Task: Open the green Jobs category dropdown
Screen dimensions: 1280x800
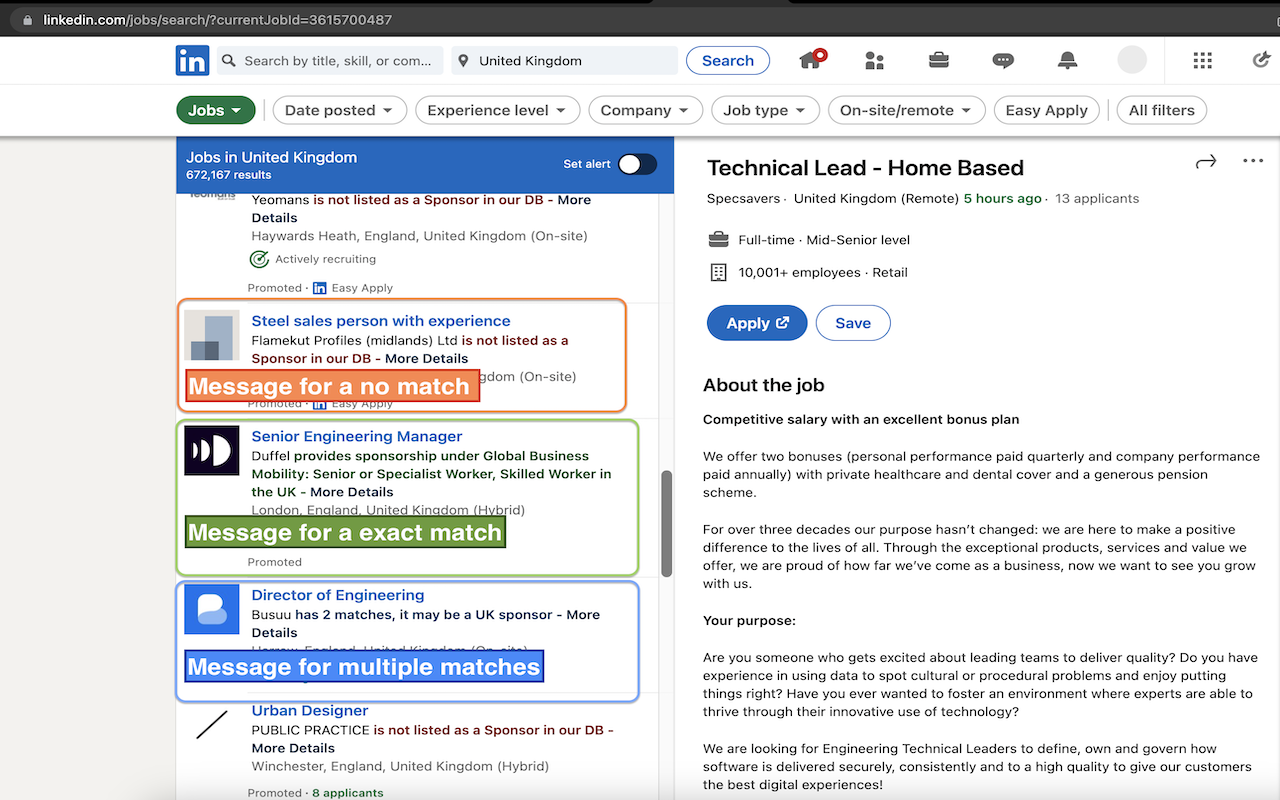Action: pyautogui.click(x=215, y=110)
